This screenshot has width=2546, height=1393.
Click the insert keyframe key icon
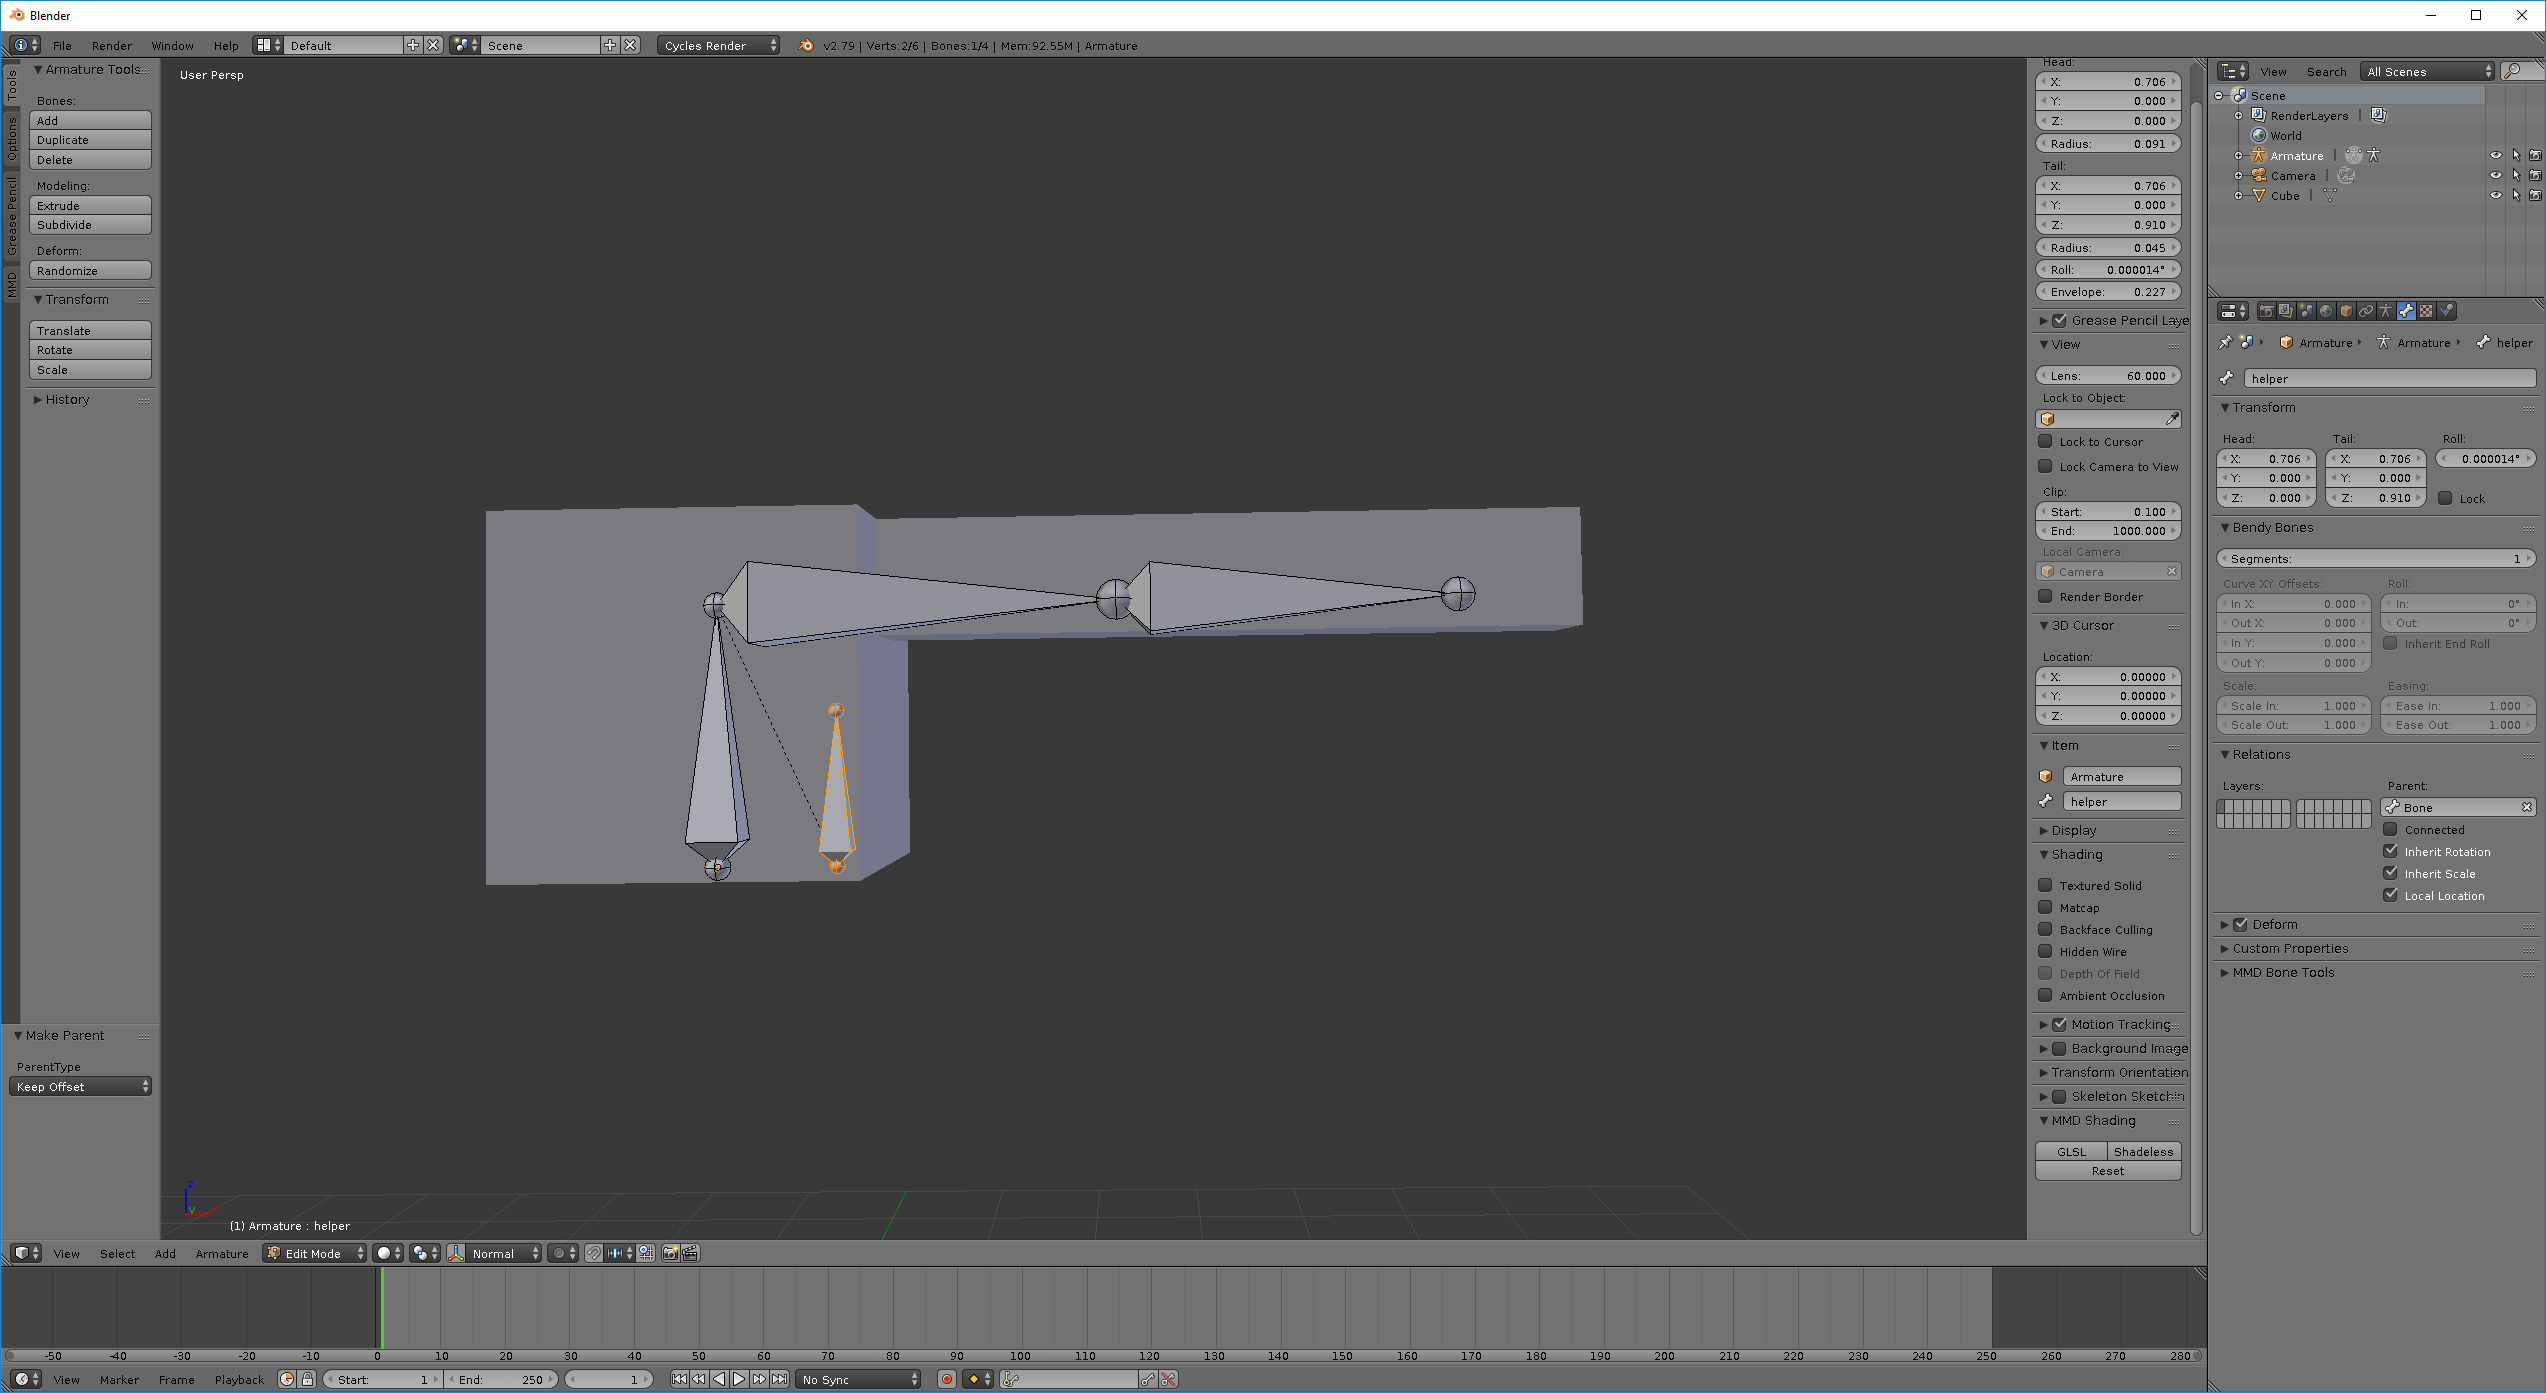(x=1148, y=1379)
